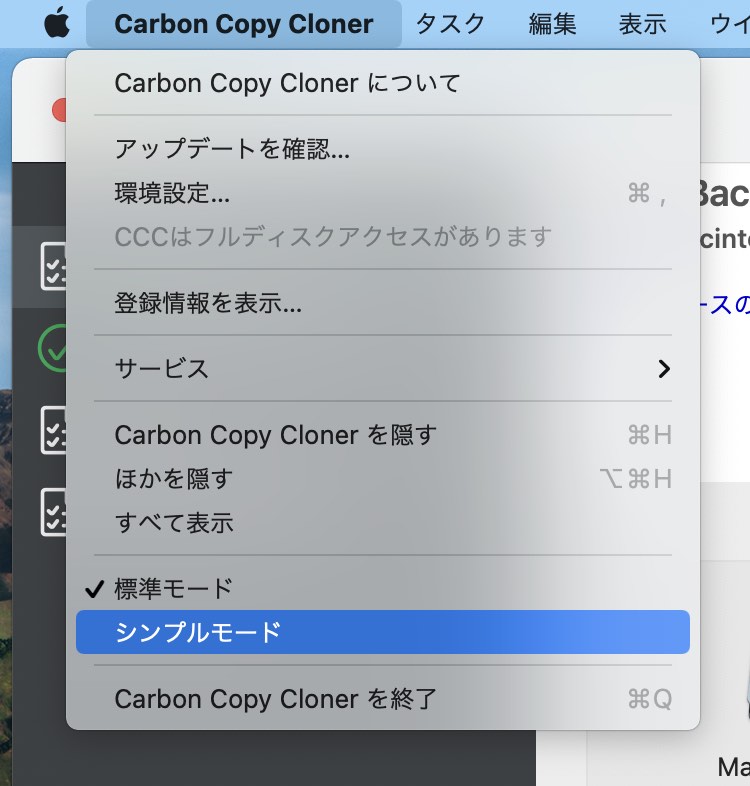The height and width of the screenshot is (786, 750).
Task: Choose Carbon Copy Cloner を終了
Action: pyautogui.click(x=383, y=698)
